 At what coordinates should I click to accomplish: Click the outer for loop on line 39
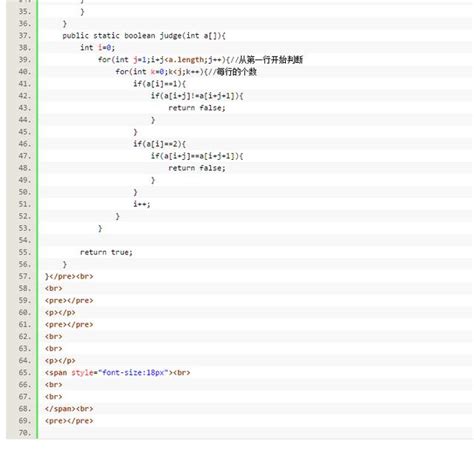coord(200,60)
